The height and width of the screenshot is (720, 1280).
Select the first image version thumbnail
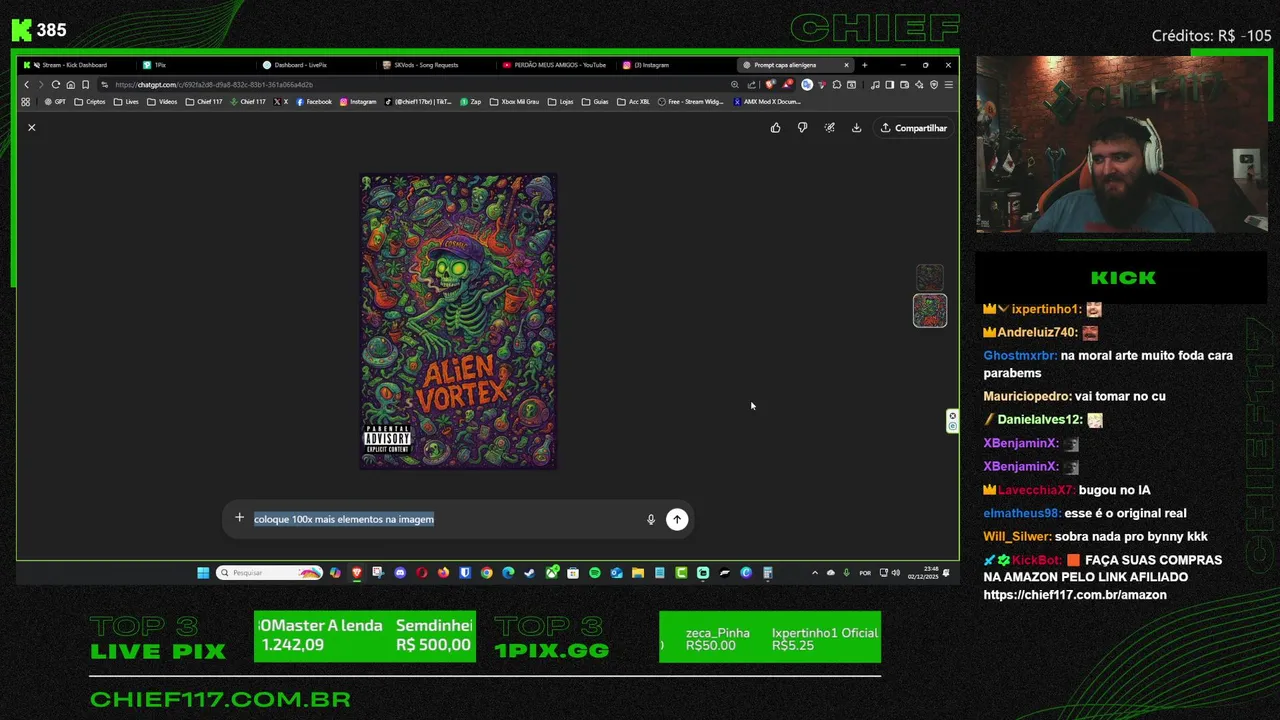(x=930, y=277)
